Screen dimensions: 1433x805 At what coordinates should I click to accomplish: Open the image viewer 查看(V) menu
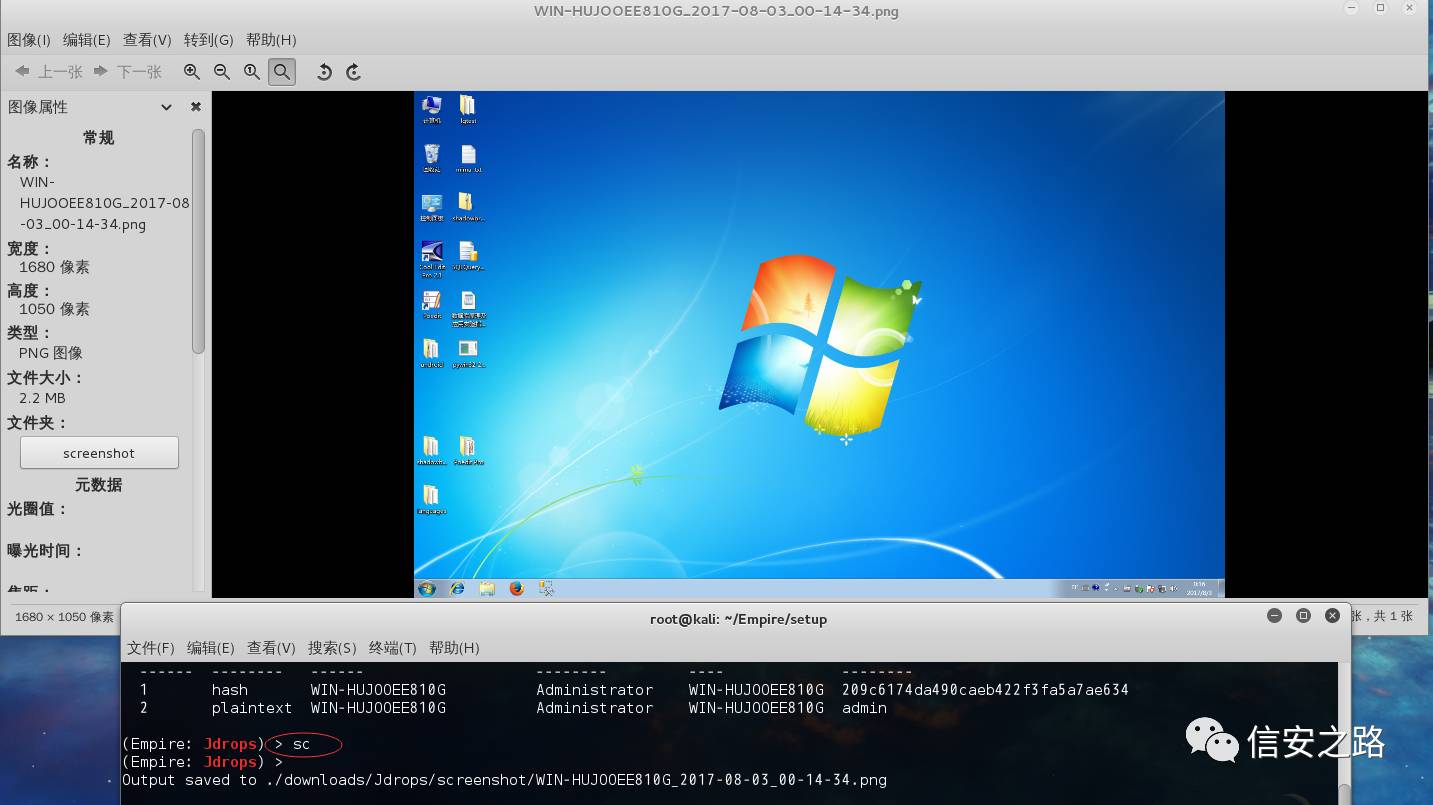(x=147, y=40)
